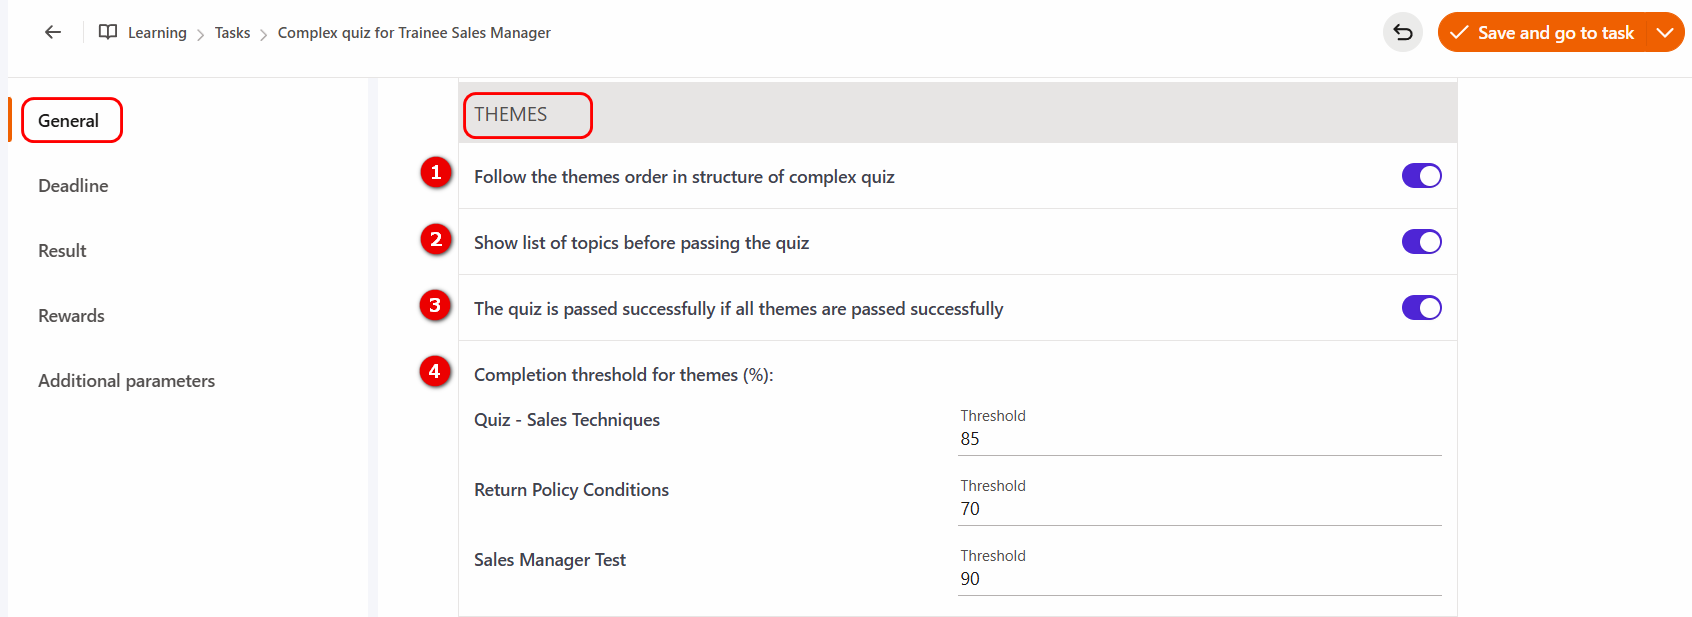Disable Show list of topics toggle
The image size is (1692, 617).
pyautogui.click(x=1421, y=242)
